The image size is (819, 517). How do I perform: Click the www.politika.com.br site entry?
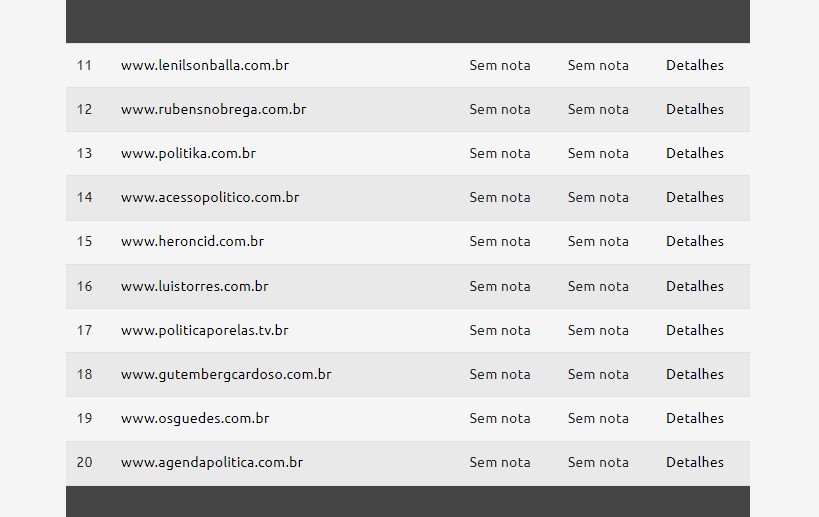189,153
